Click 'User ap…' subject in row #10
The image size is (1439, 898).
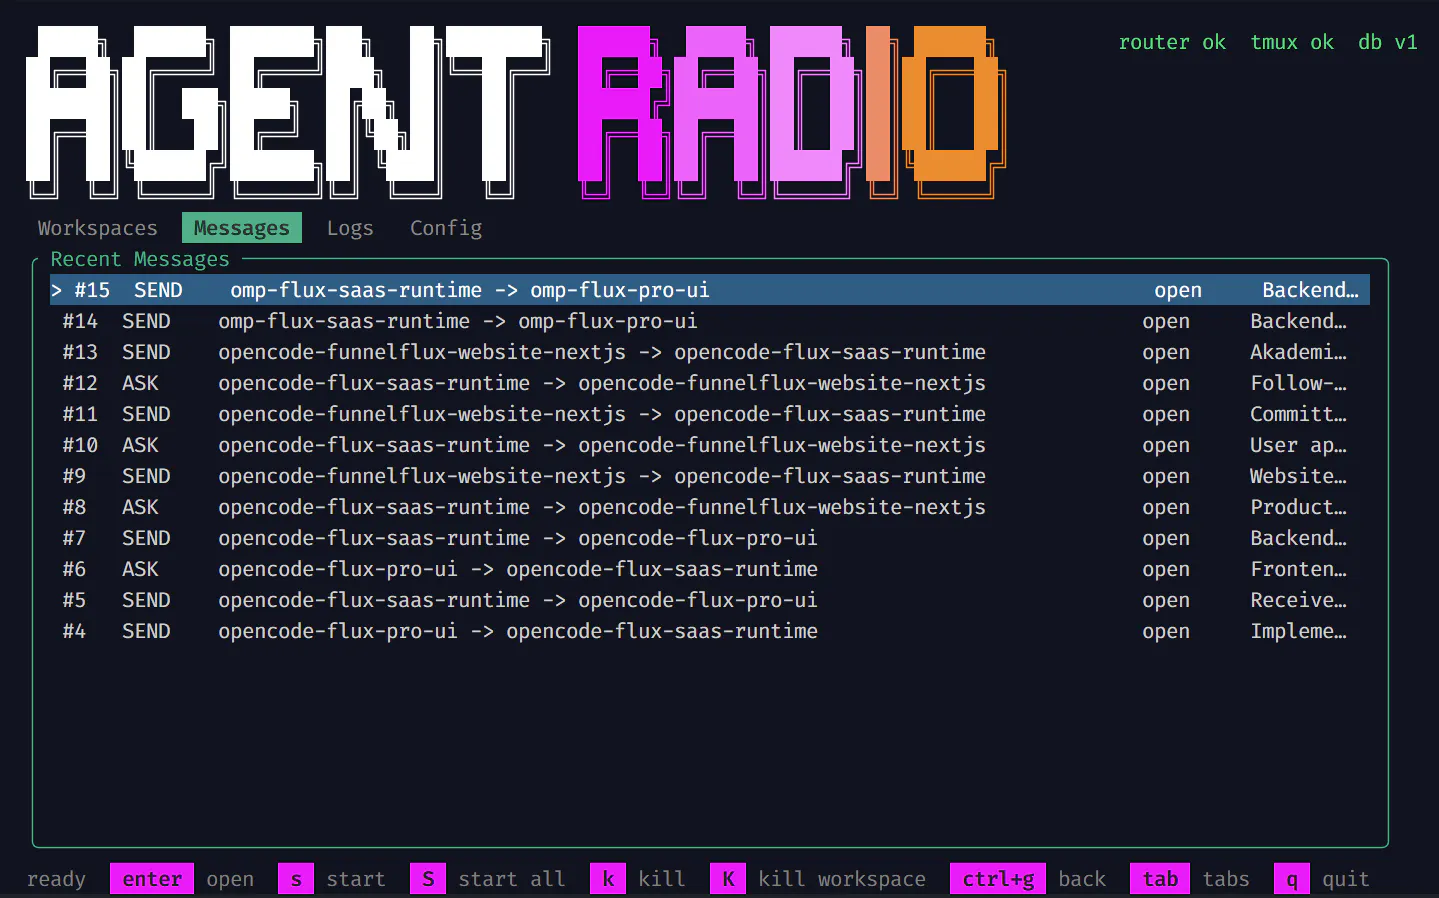[x=1298, y=445]
